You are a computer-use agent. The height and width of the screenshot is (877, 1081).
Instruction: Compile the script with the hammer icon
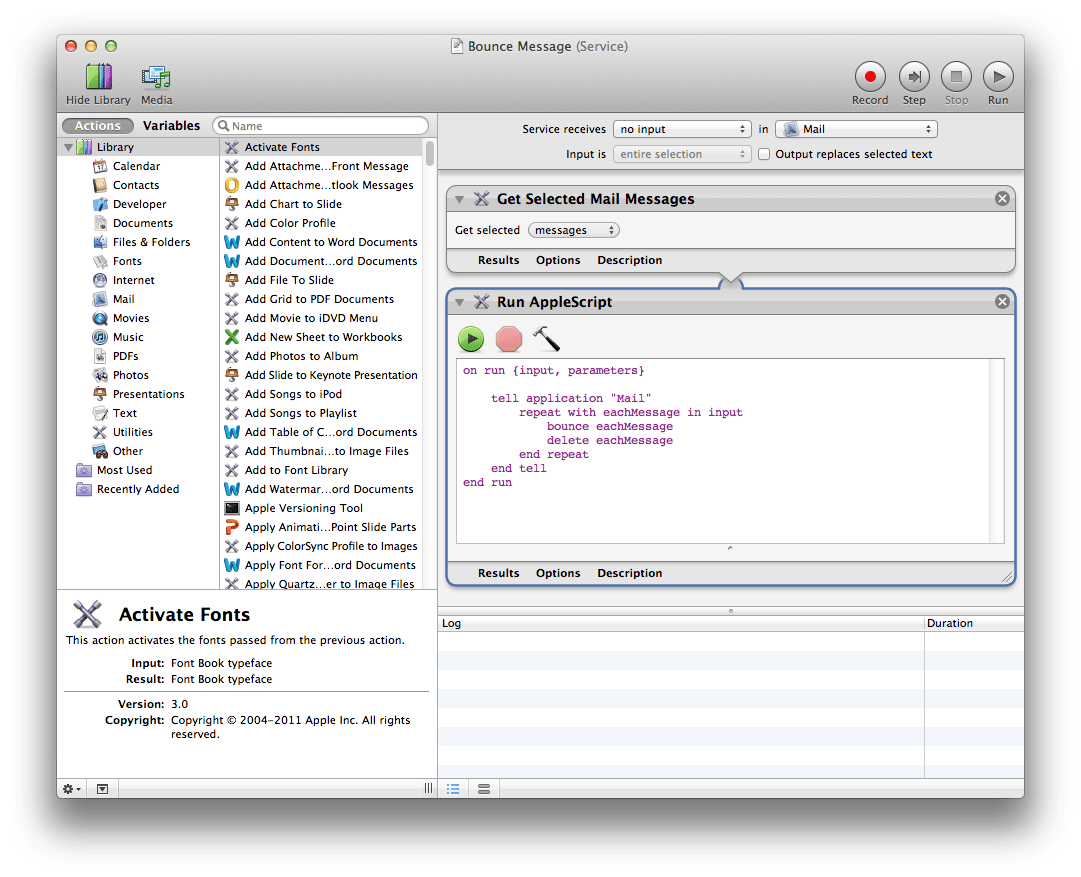point(547,339)
